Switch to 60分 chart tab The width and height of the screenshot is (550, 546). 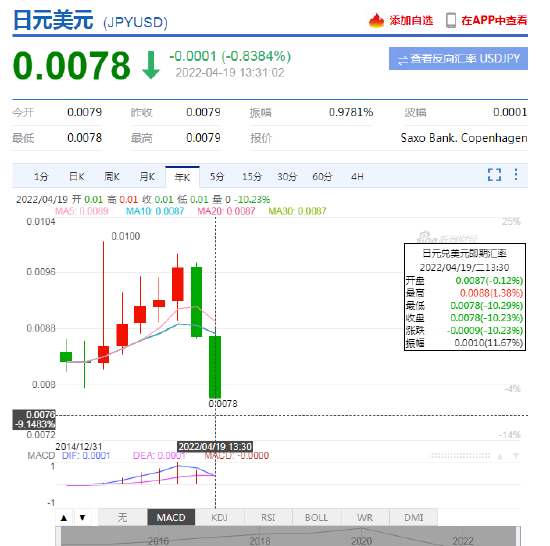[322, 176]
